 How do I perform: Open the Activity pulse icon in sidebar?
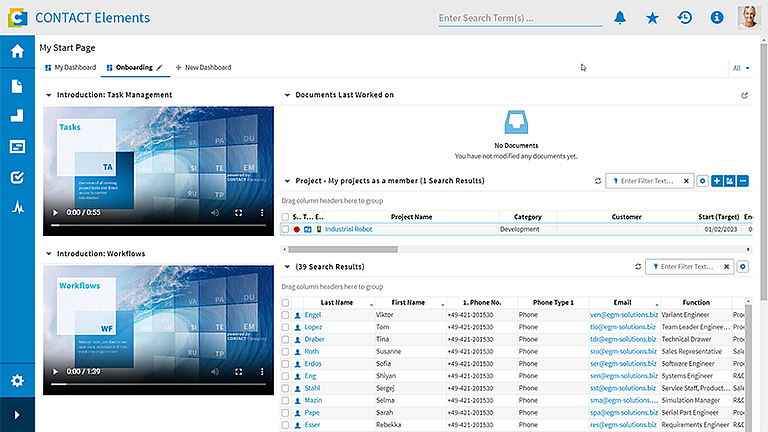18,208
